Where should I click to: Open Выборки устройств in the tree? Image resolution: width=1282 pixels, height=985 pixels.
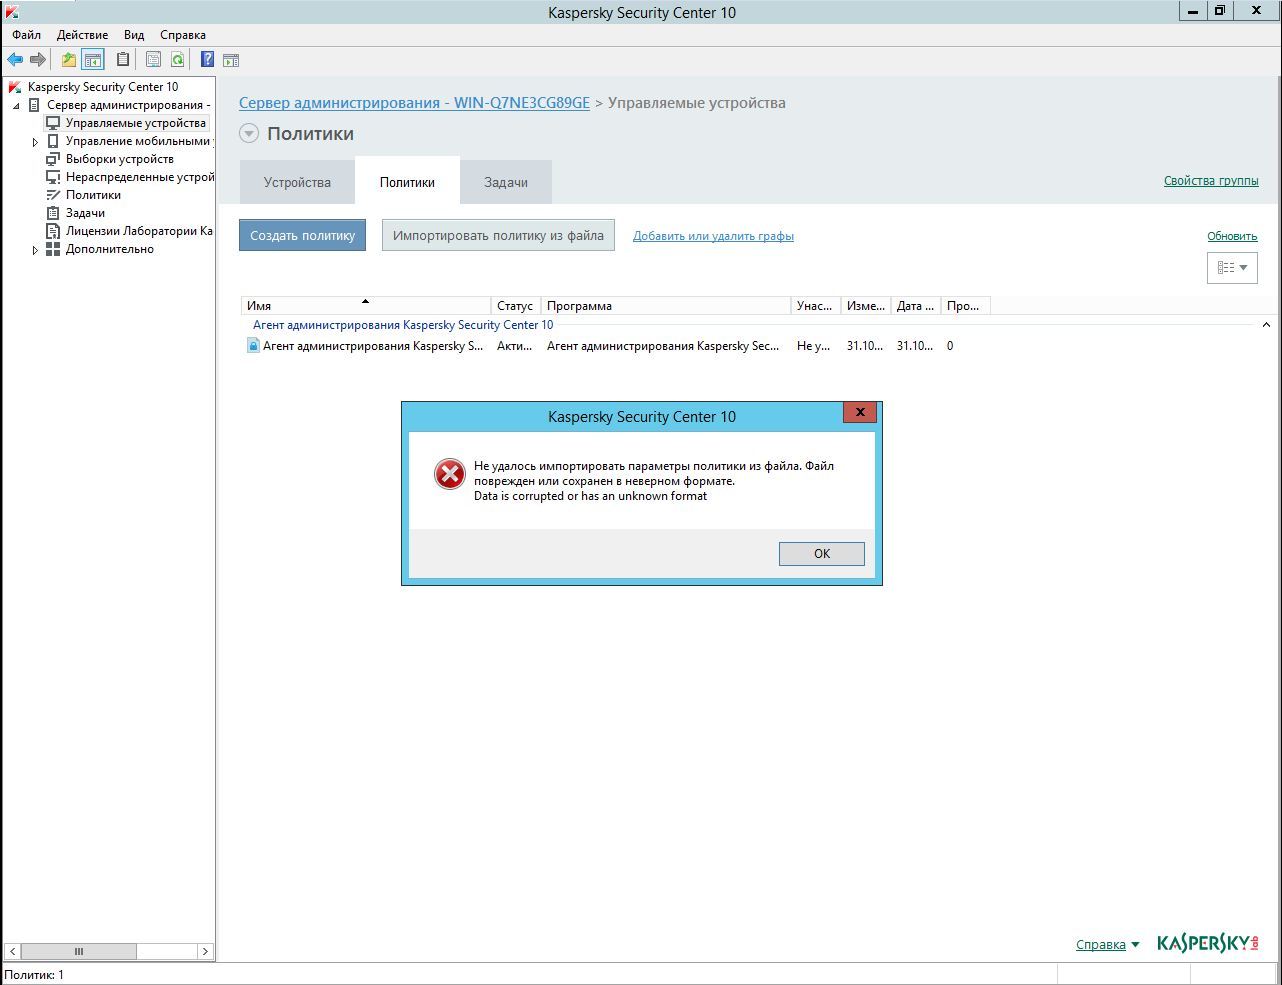point(120,159)
